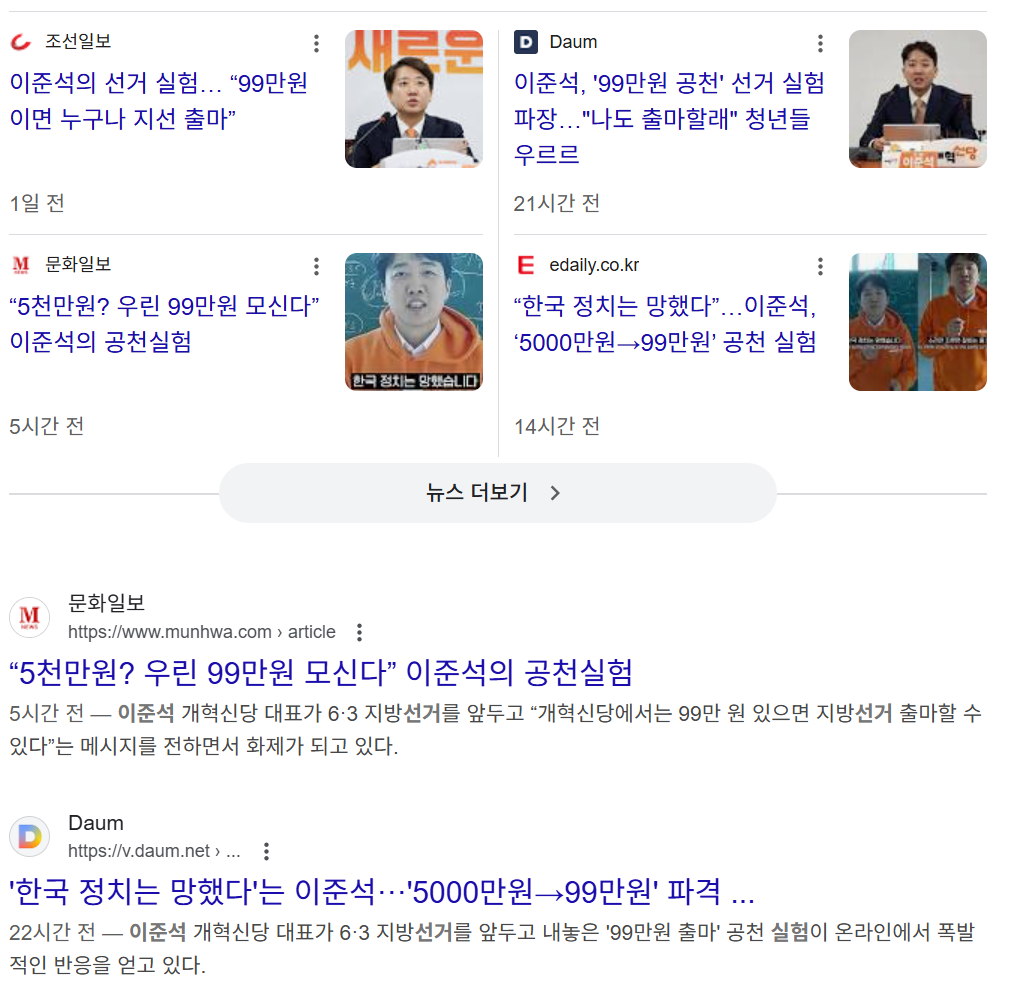Click the edaily red E logo icon
The height and width of the screenshot is (993, 1010).
(x=526, y=265)
